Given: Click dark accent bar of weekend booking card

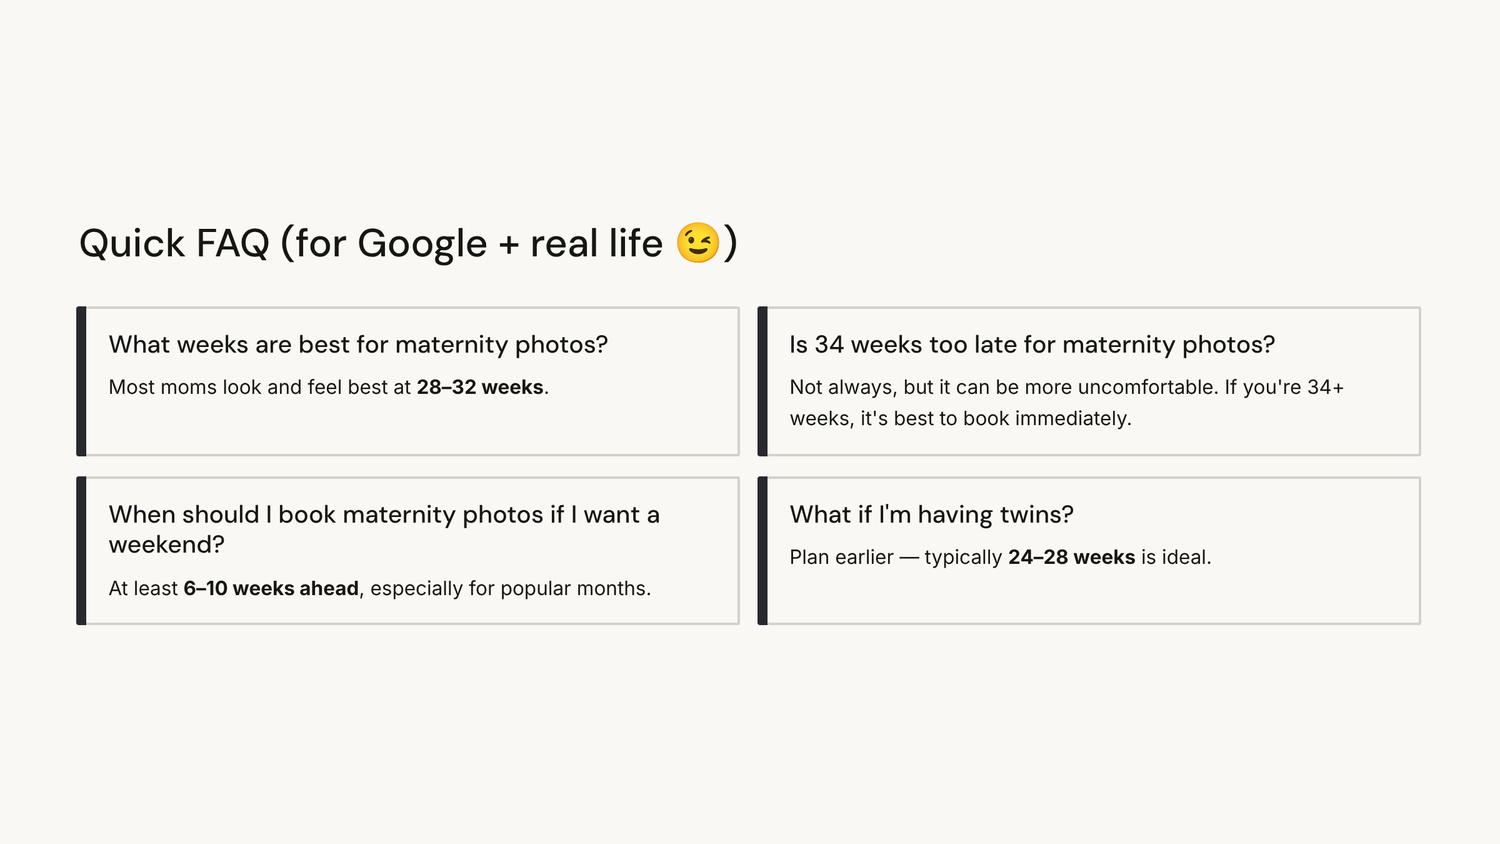Looking at the screenshot, I should coord(81,551).
